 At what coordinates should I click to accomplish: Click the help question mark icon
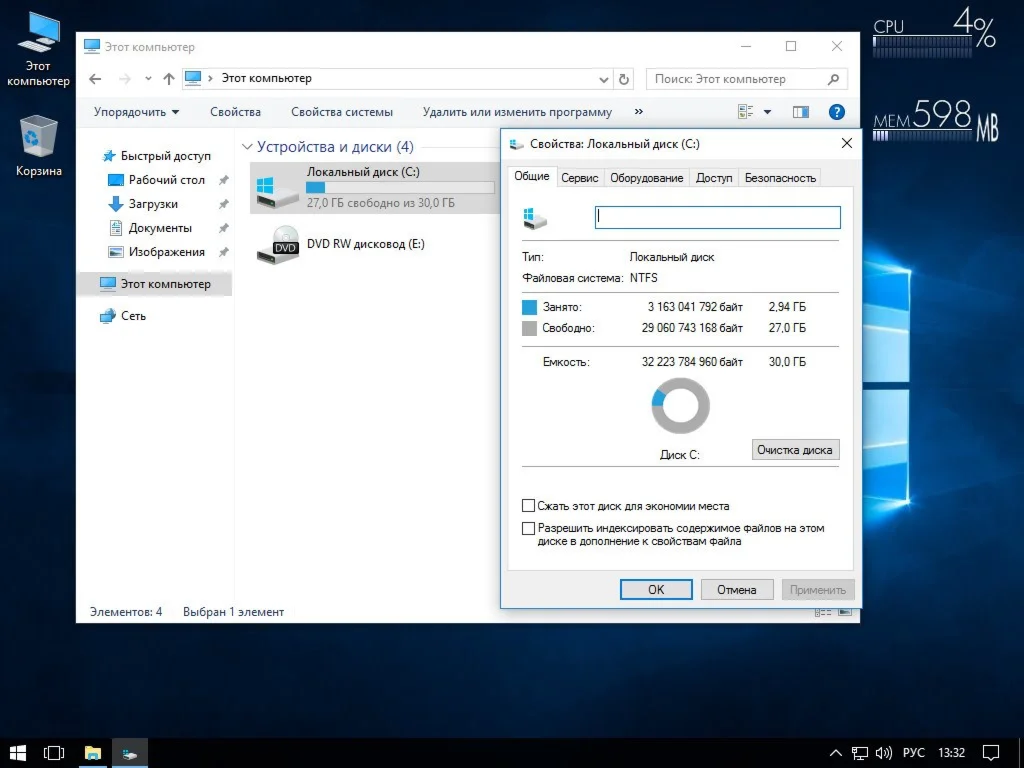click(837, 112)
